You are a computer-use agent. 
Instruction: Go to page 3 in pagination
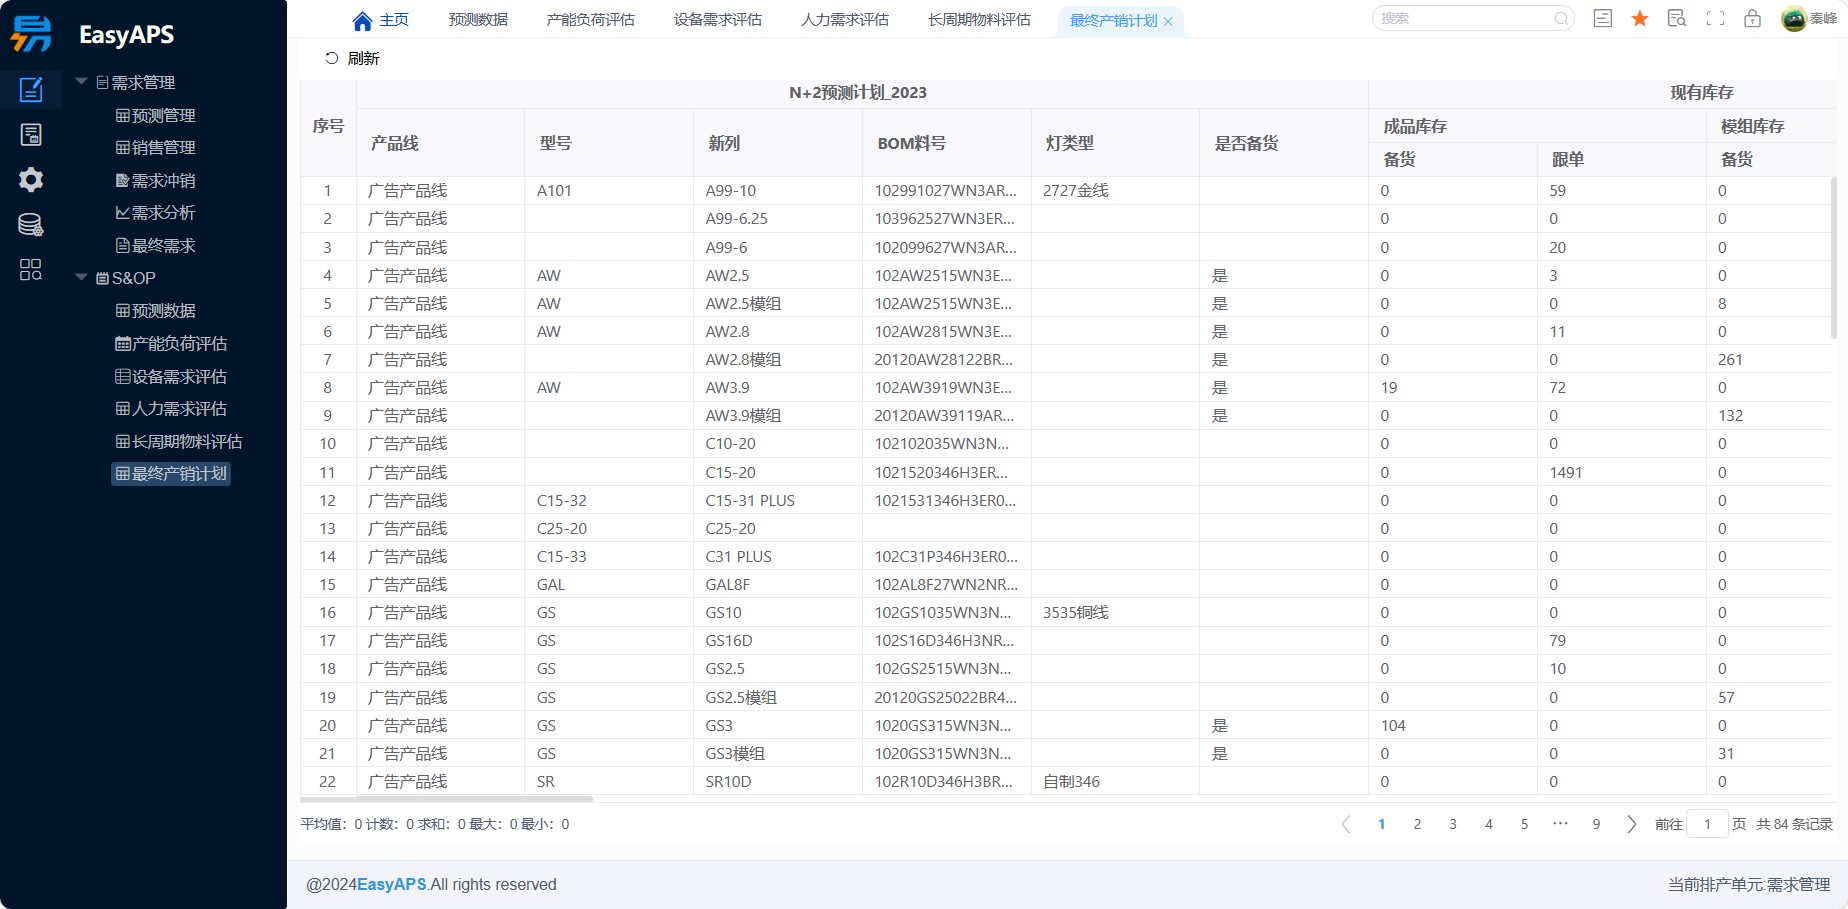pyautogui.click(x=1453, y=824)
